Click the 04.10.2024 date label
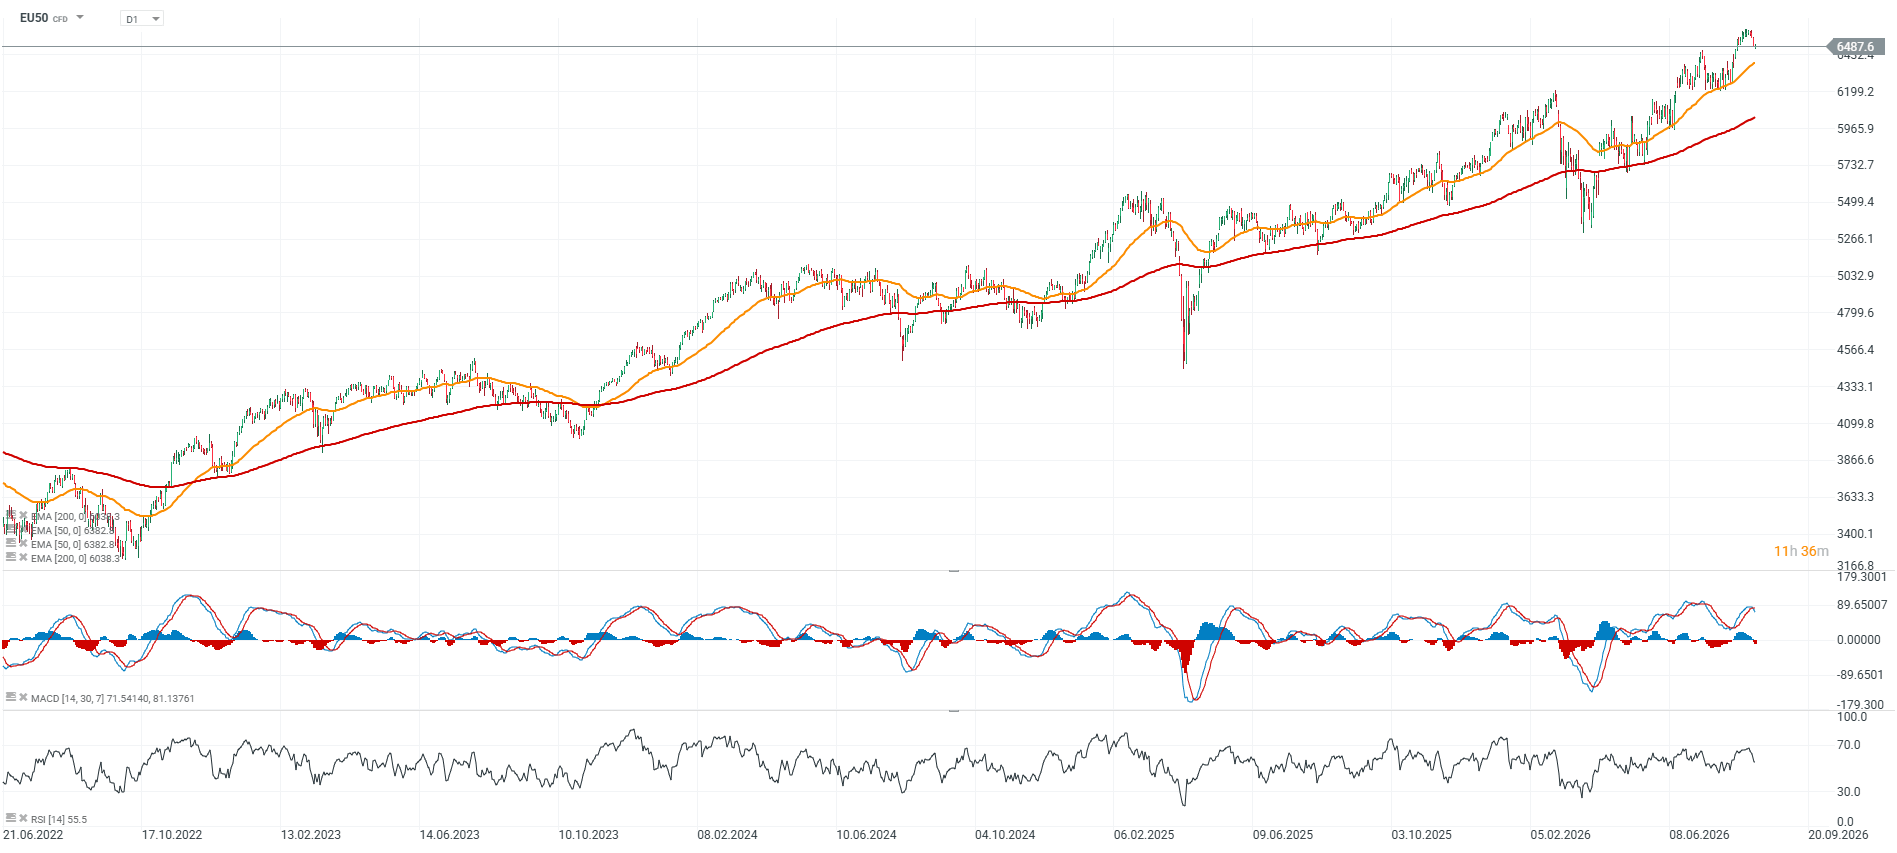Viewport: 1897px width, 853px height. point(1006,835)
